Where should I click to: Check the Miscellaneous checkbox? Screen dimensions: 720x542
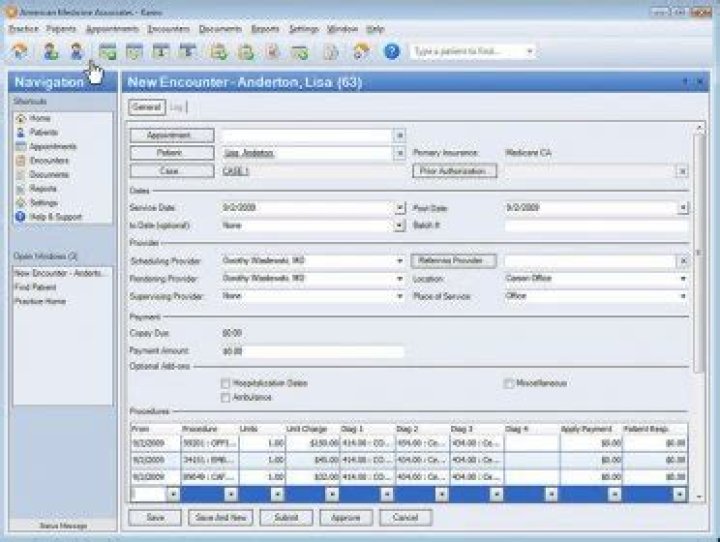coord(508,383)
